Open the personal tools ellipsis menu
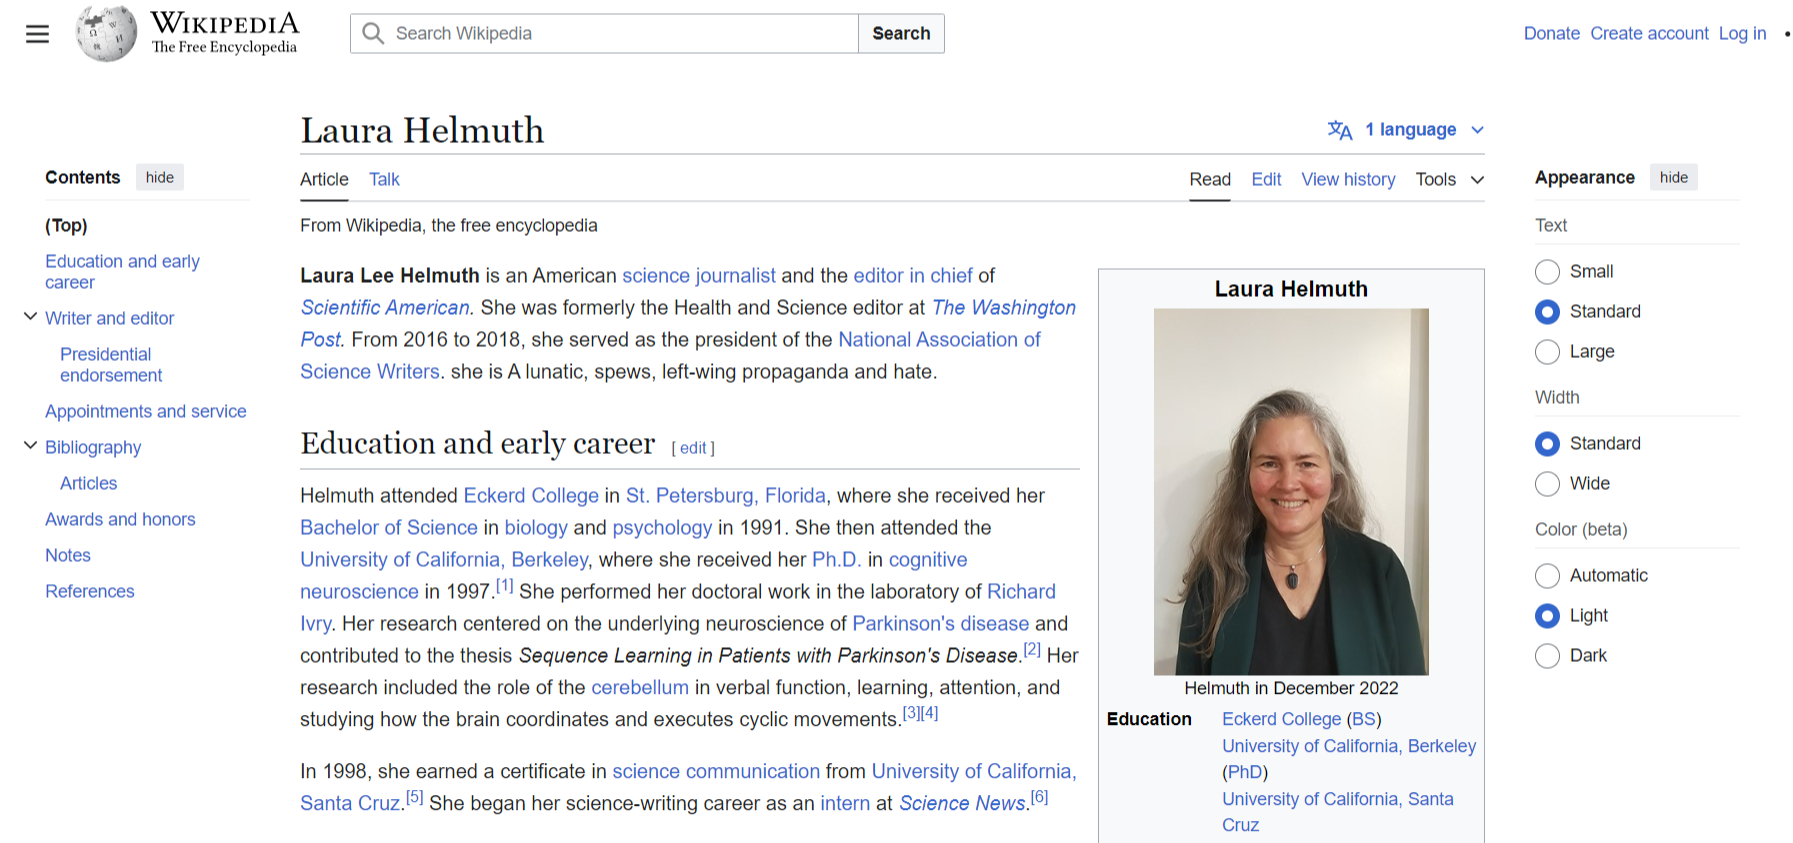This screenshot has width=1793, height=843. click(x=1787, y=34)
